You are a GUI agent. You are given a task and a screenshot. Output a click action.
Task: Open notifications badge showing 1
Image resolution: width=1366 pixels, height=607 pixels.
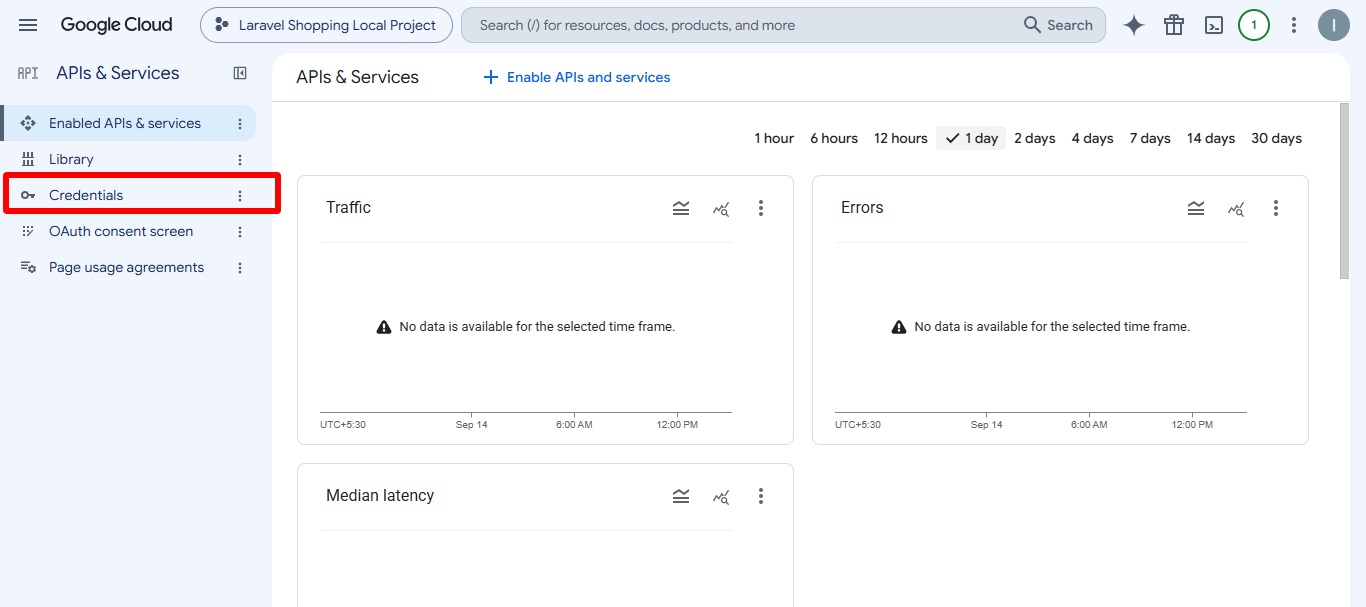click(x=1254, y=25)
